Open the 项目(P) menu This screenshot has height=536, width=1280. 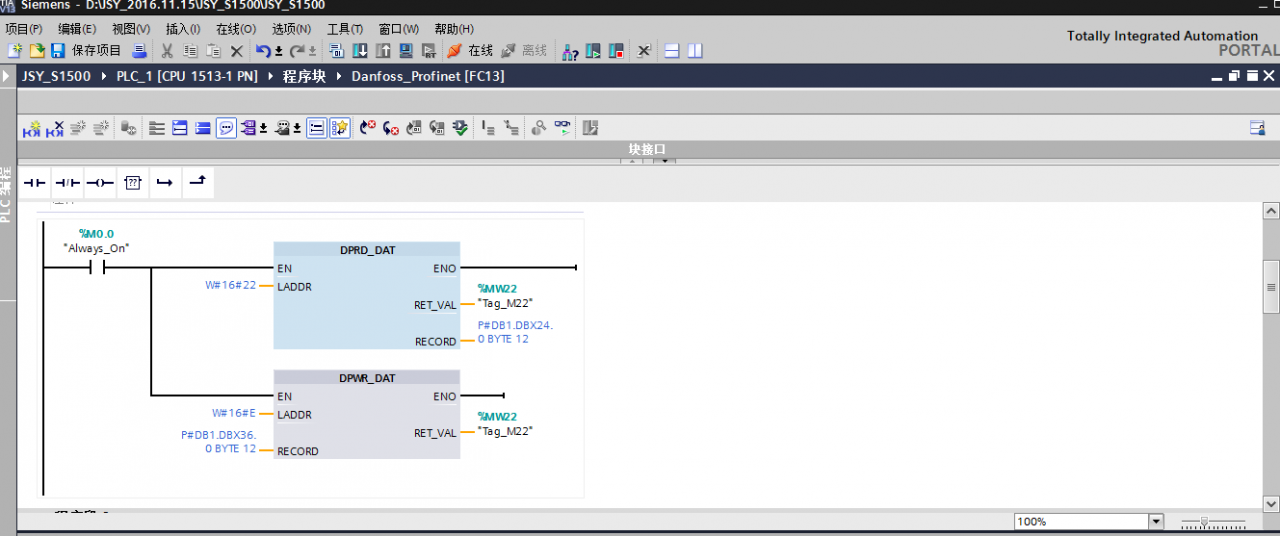pyautogui.click(x=23, y=29)
